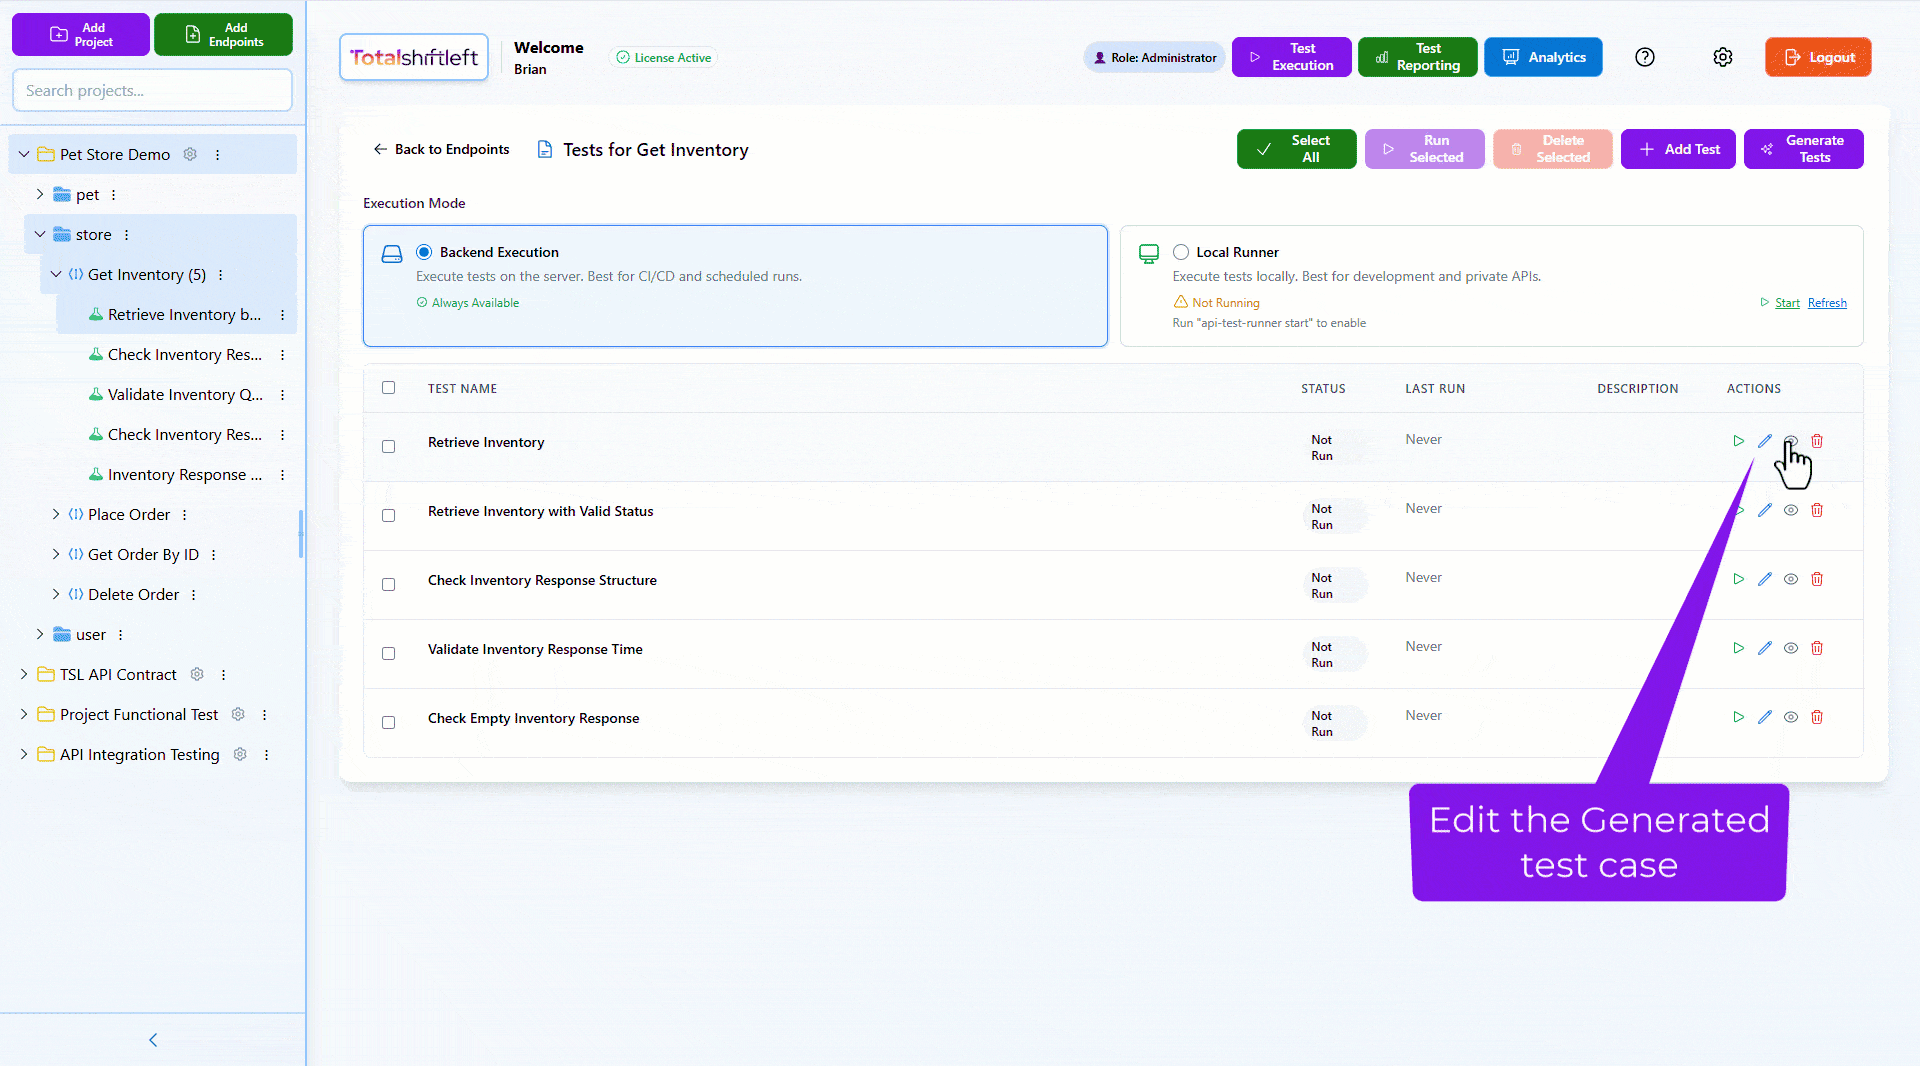Open the application settings gear
The image size is (1920, 1066).
tap(1723, 57)
